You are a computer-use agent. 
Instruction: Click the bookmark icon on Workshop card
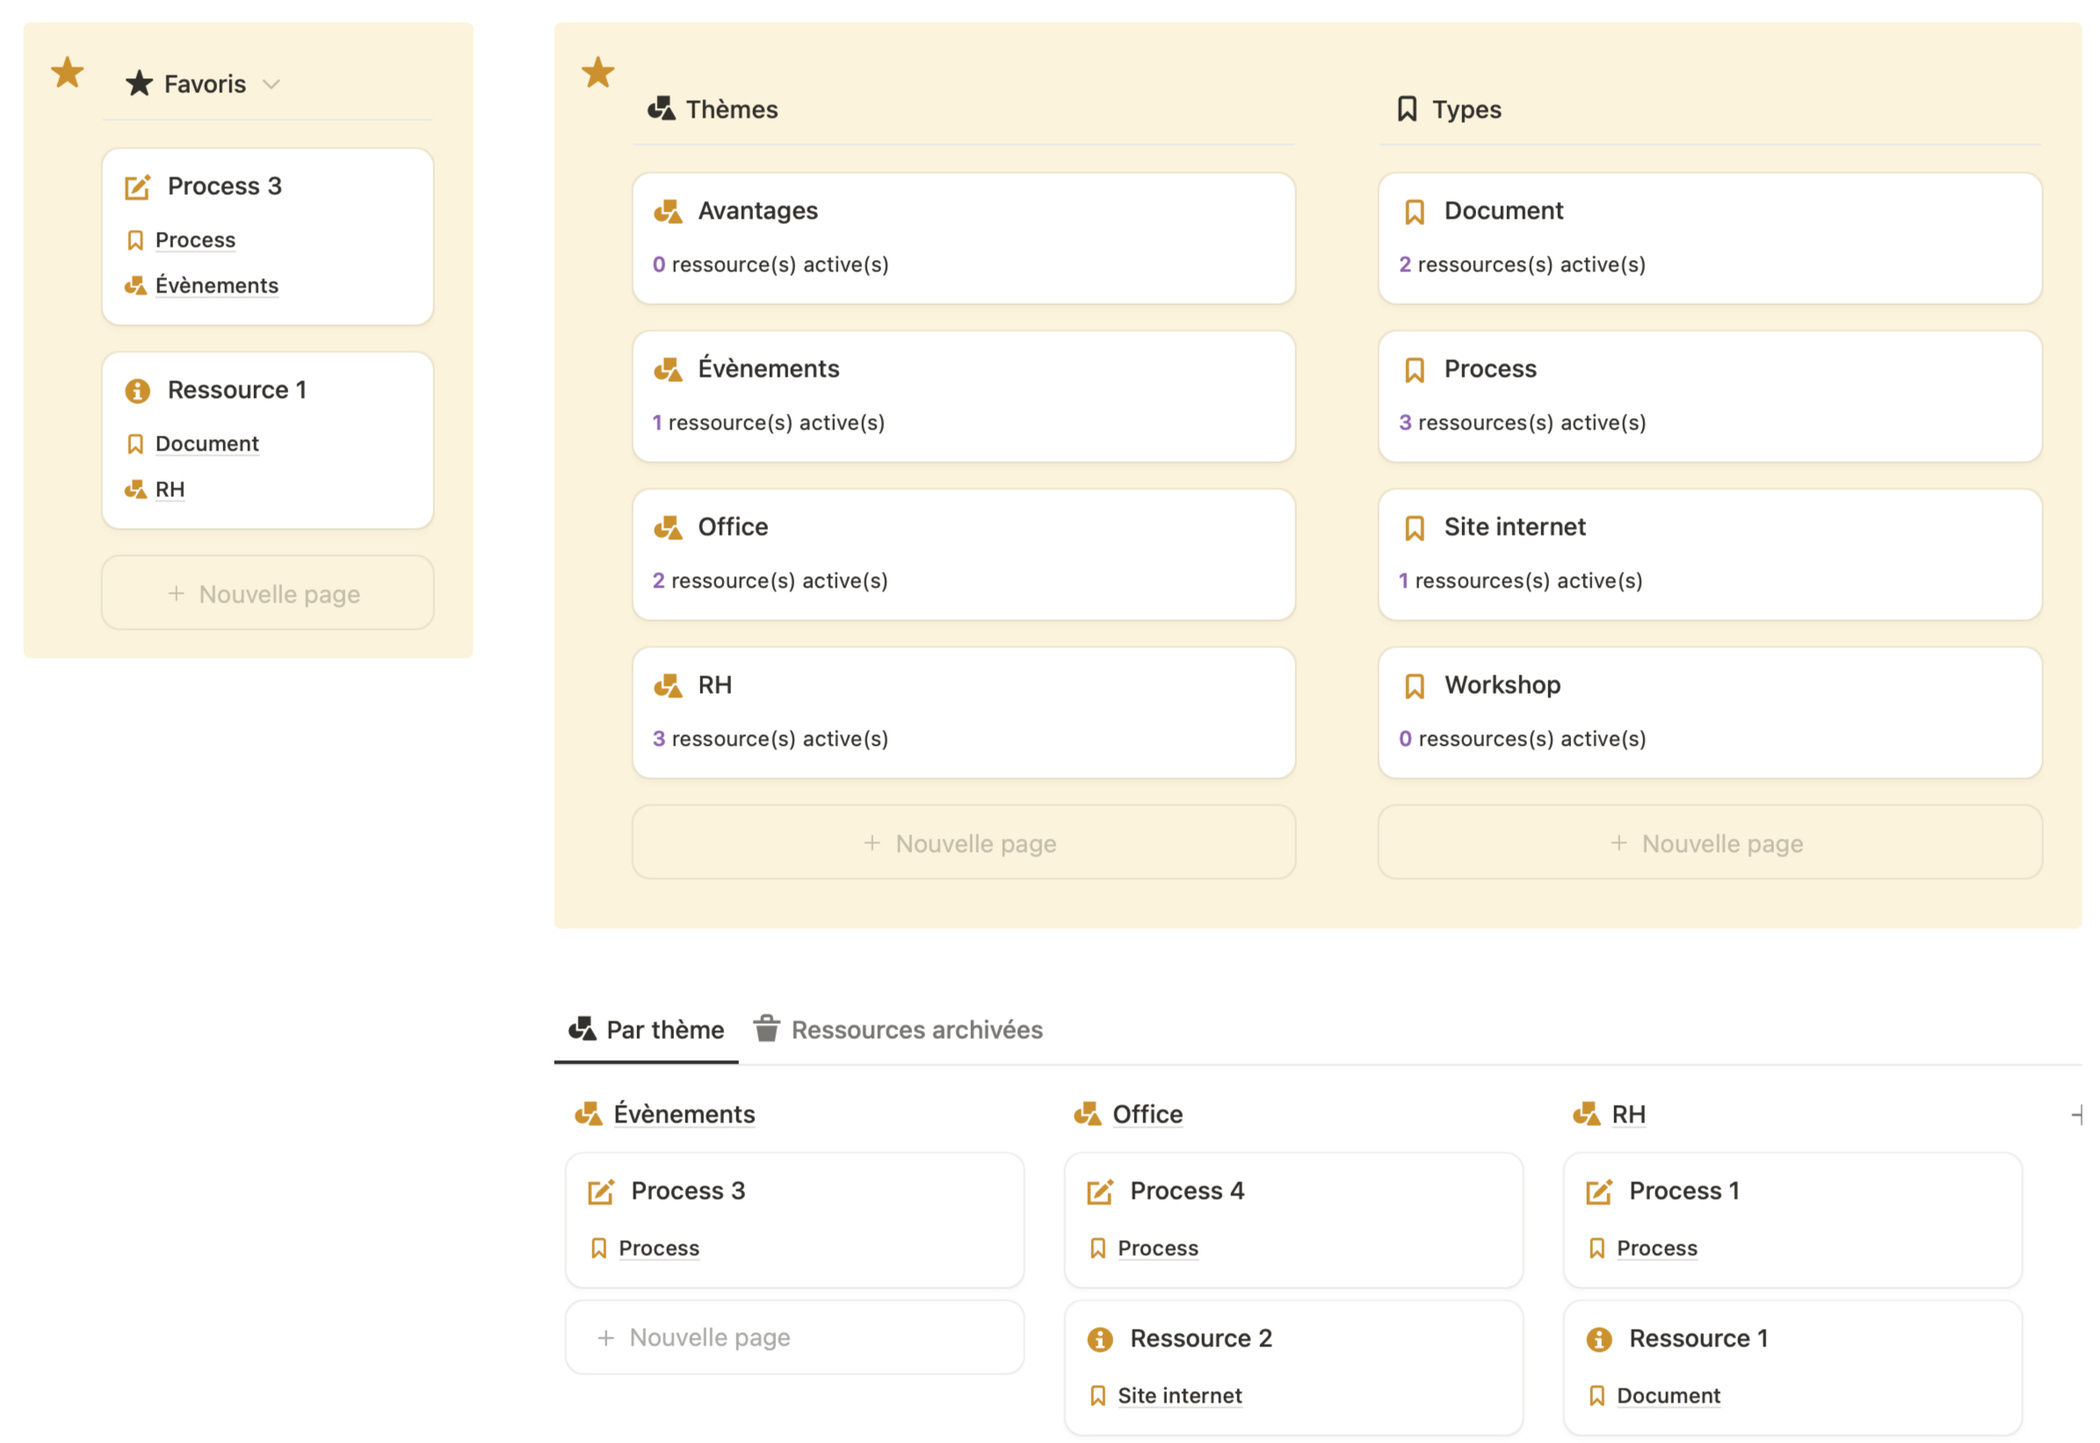[1414, 685]
